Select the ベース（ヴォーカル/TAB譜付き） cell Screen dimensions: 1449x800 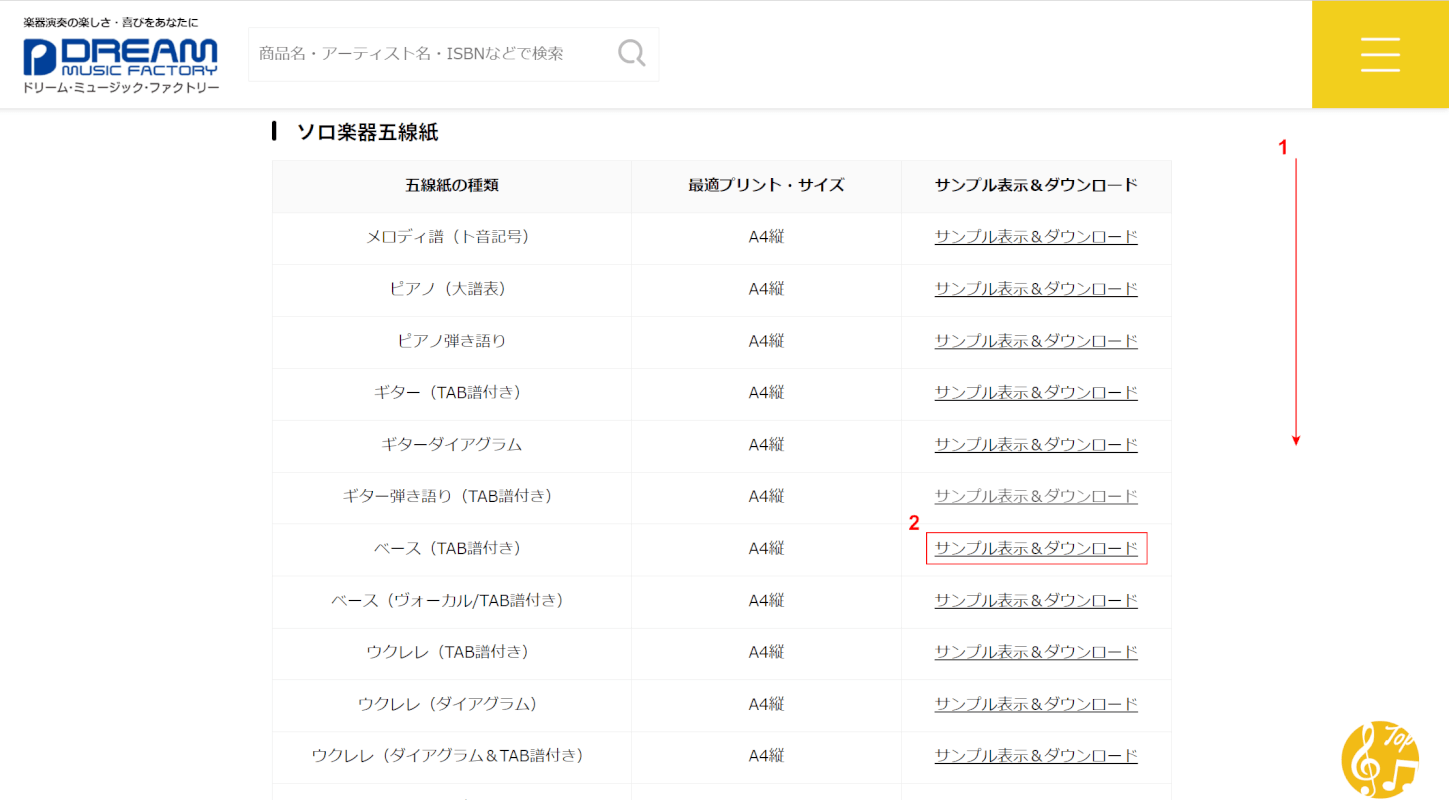[452, 602]
